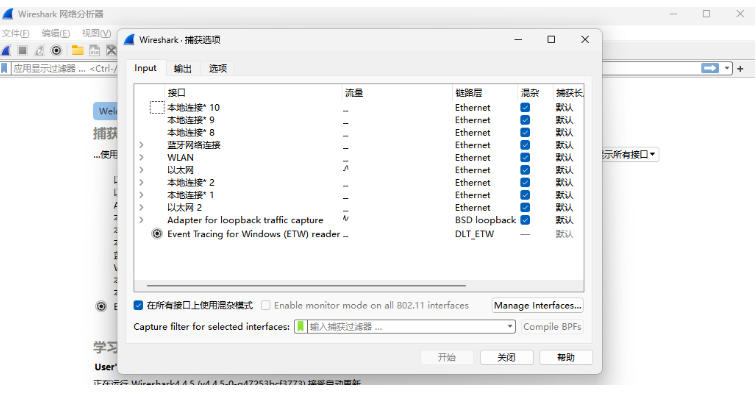
Task: Expand the 蓝牙网络连接 interface
Action: [141, 145]
